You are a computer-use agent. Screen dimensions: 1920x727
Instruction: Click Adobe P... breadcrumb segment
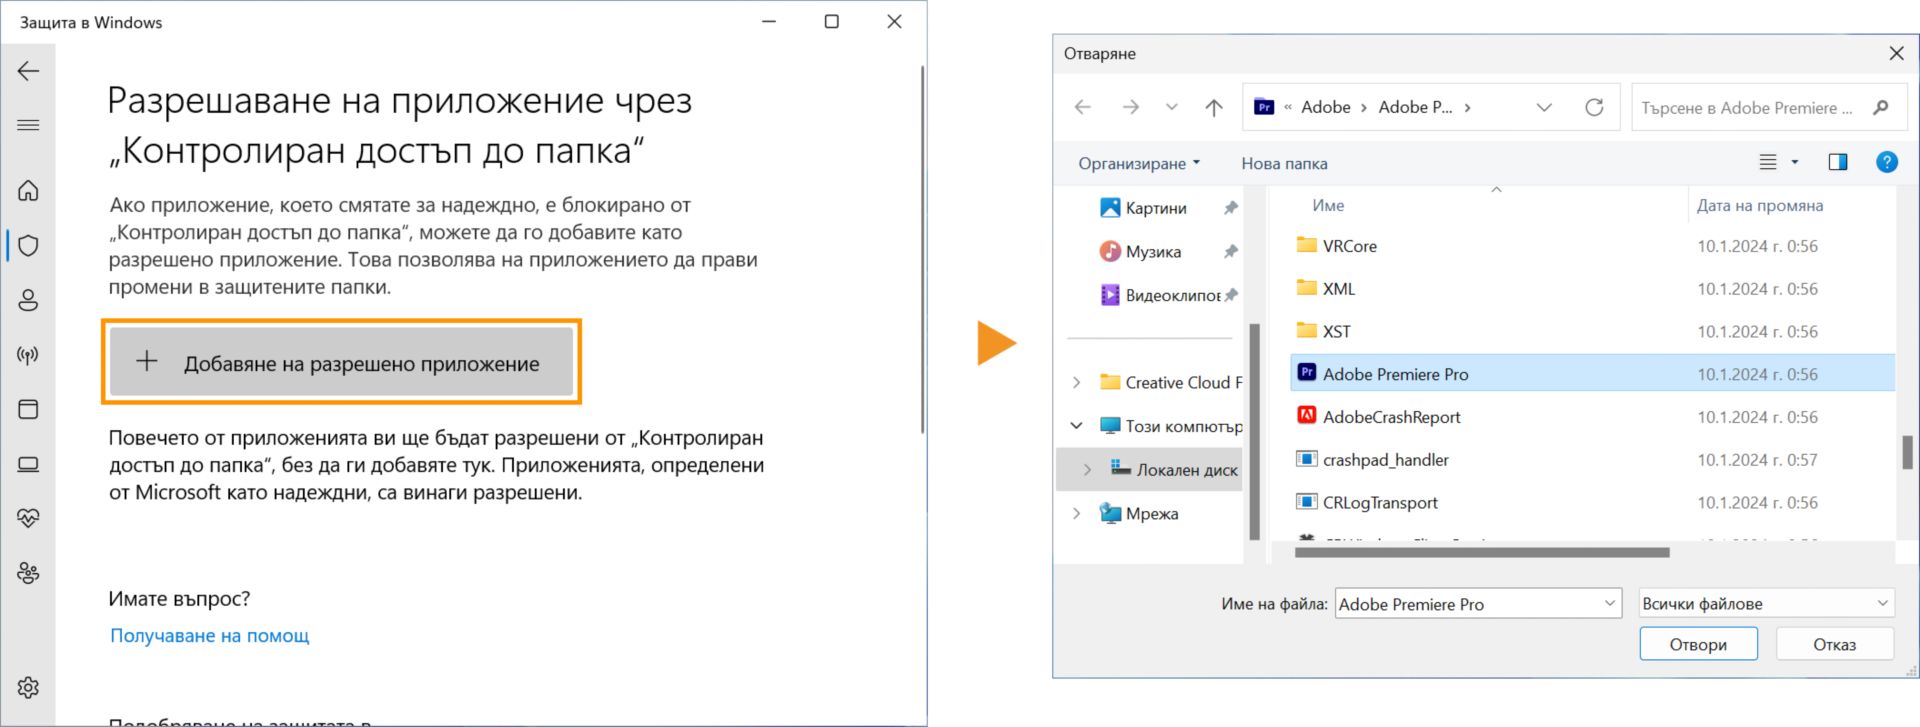point(1415,107)
